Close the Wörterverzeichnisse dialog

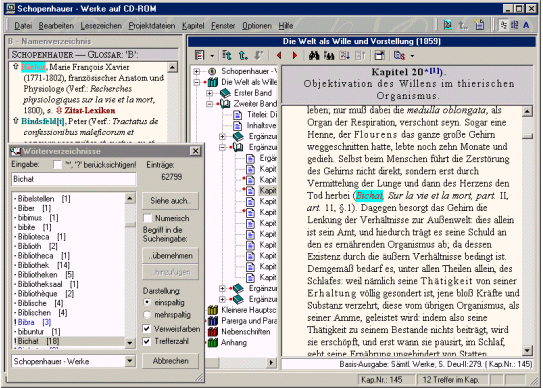(195, 151)
